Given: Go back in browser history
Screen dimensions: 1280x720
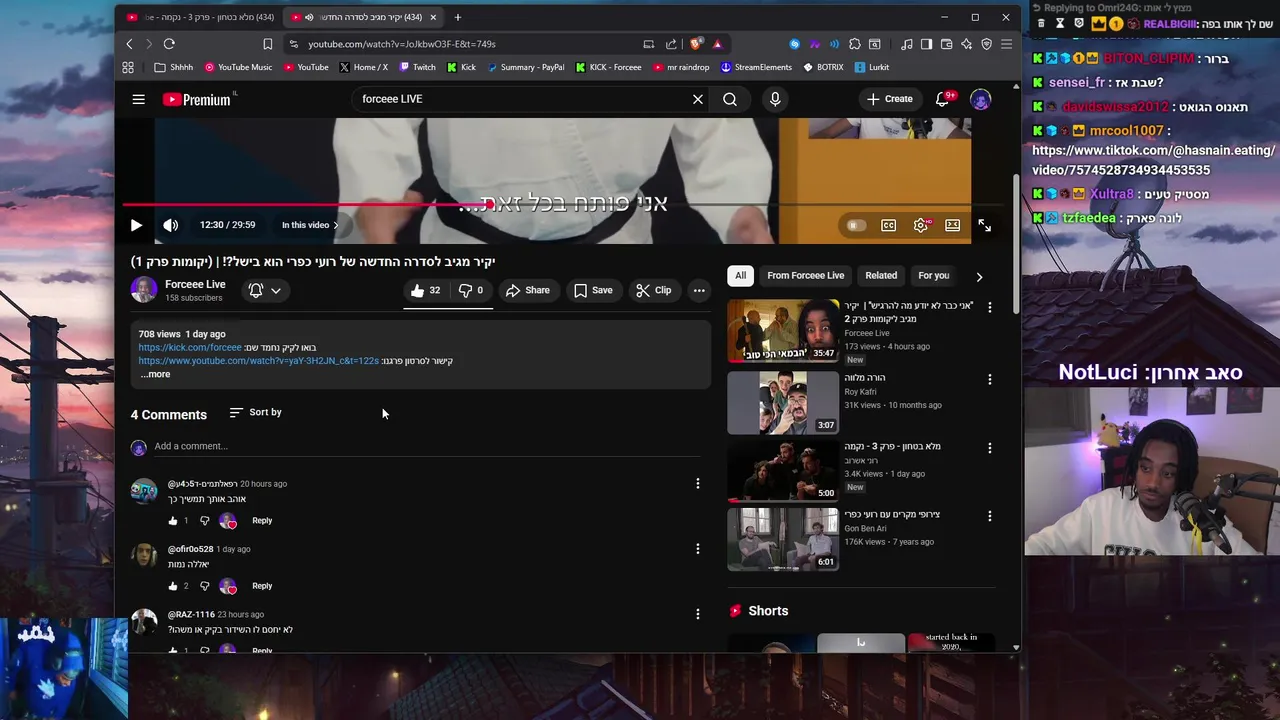Looking at the screenshot, I should (129, 44).
